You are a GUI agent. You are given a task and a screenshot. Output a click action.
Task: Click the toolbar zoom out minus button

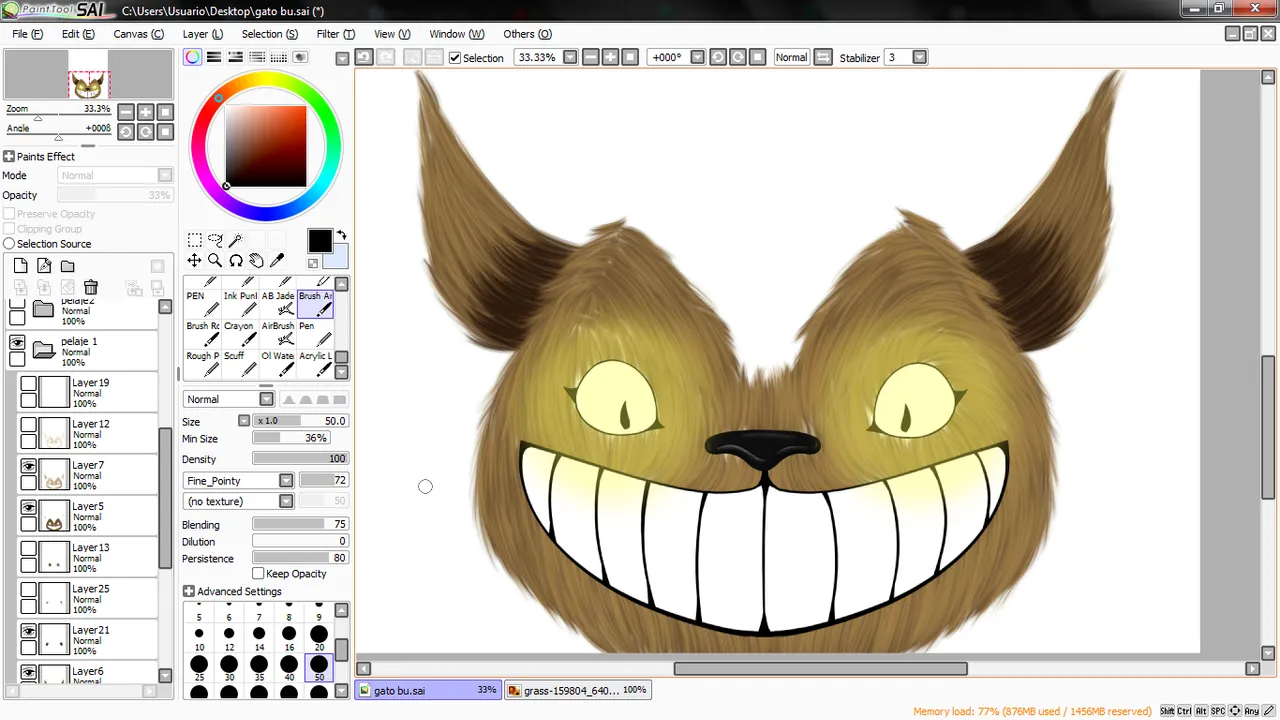(x=590, y=57)
